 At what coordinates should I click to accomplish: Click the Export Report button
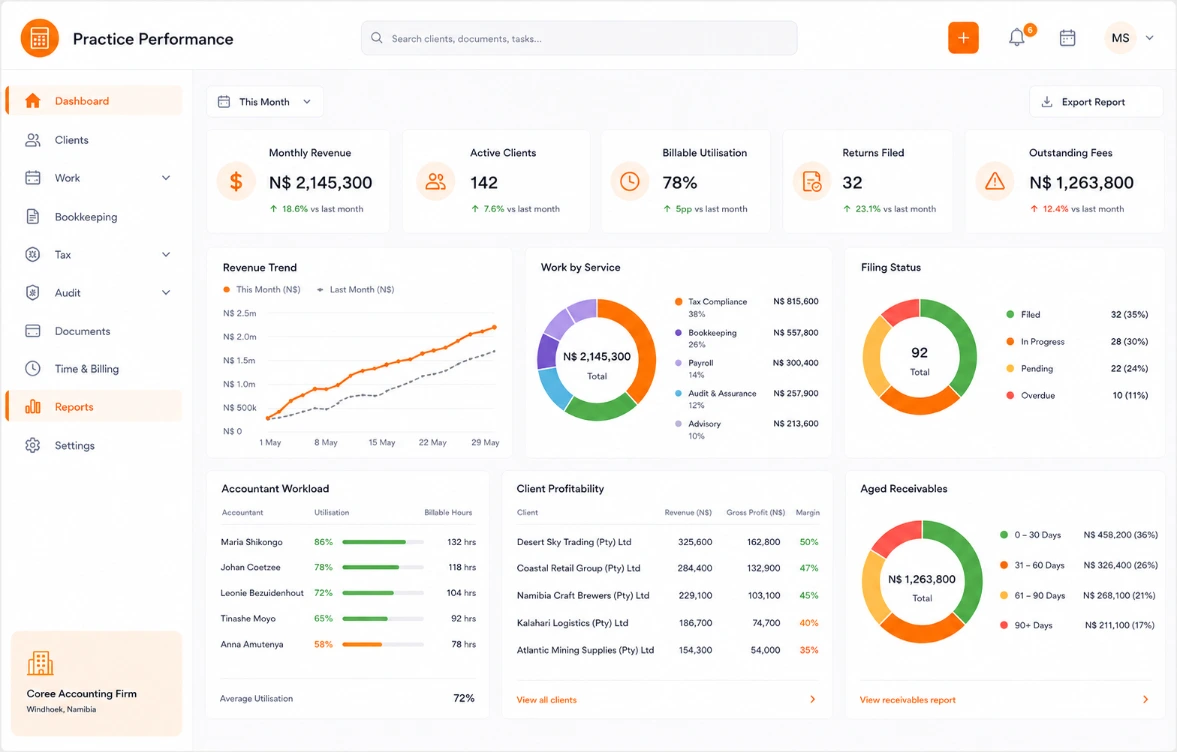click(x=1095, y=101)
